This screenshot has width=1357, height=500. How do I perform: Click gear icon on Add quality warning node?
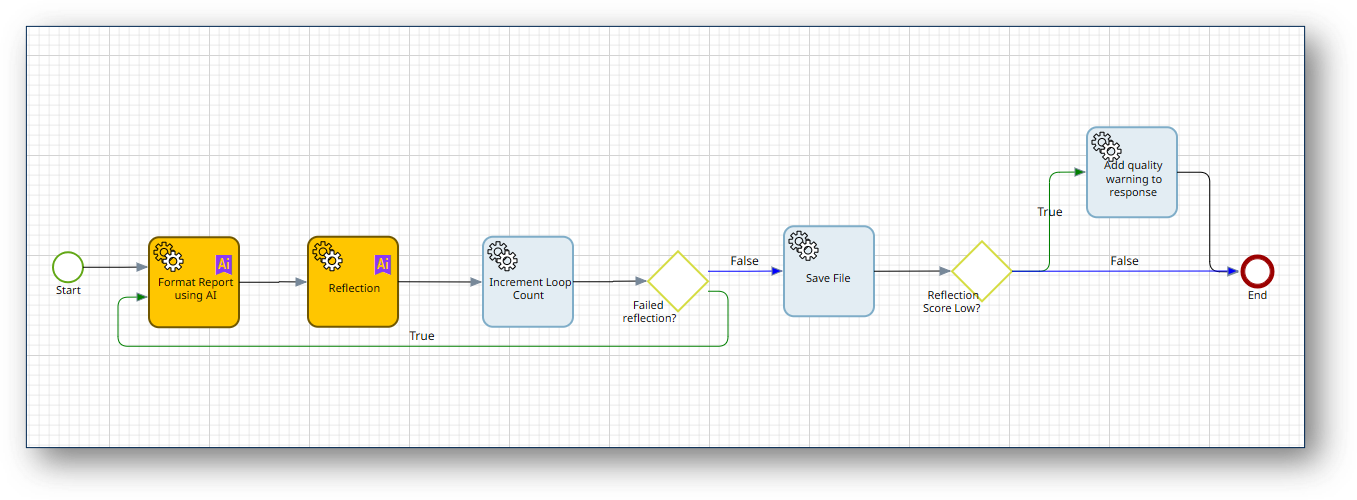1105,147
